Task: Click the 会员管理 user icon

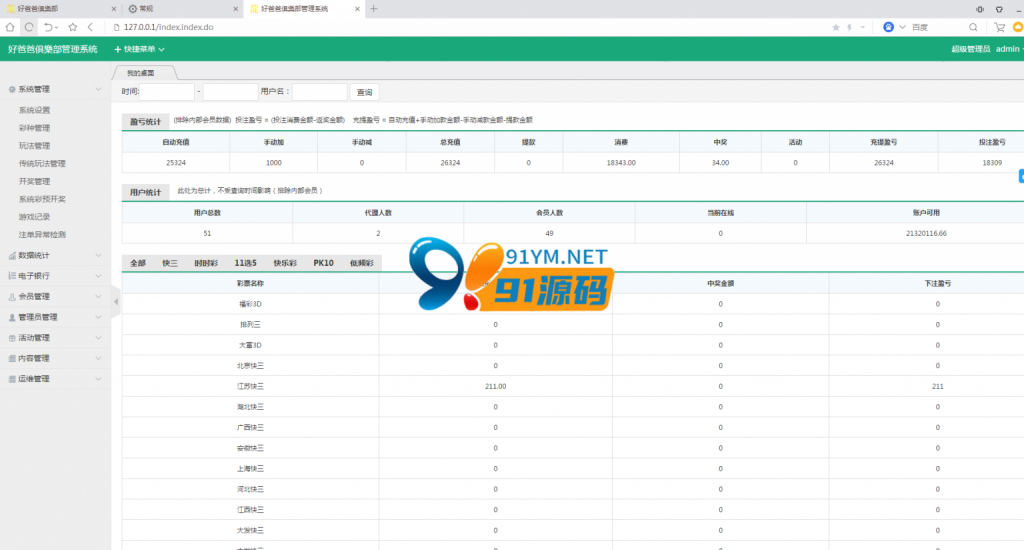Action: 12,297
